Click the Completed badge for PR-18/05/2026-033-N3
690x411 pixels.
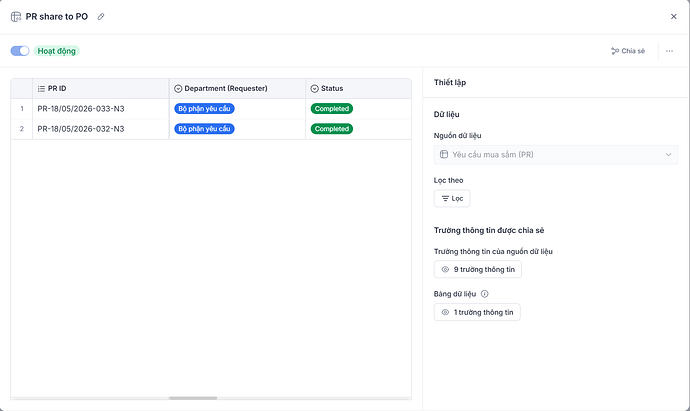pos(332,109)
